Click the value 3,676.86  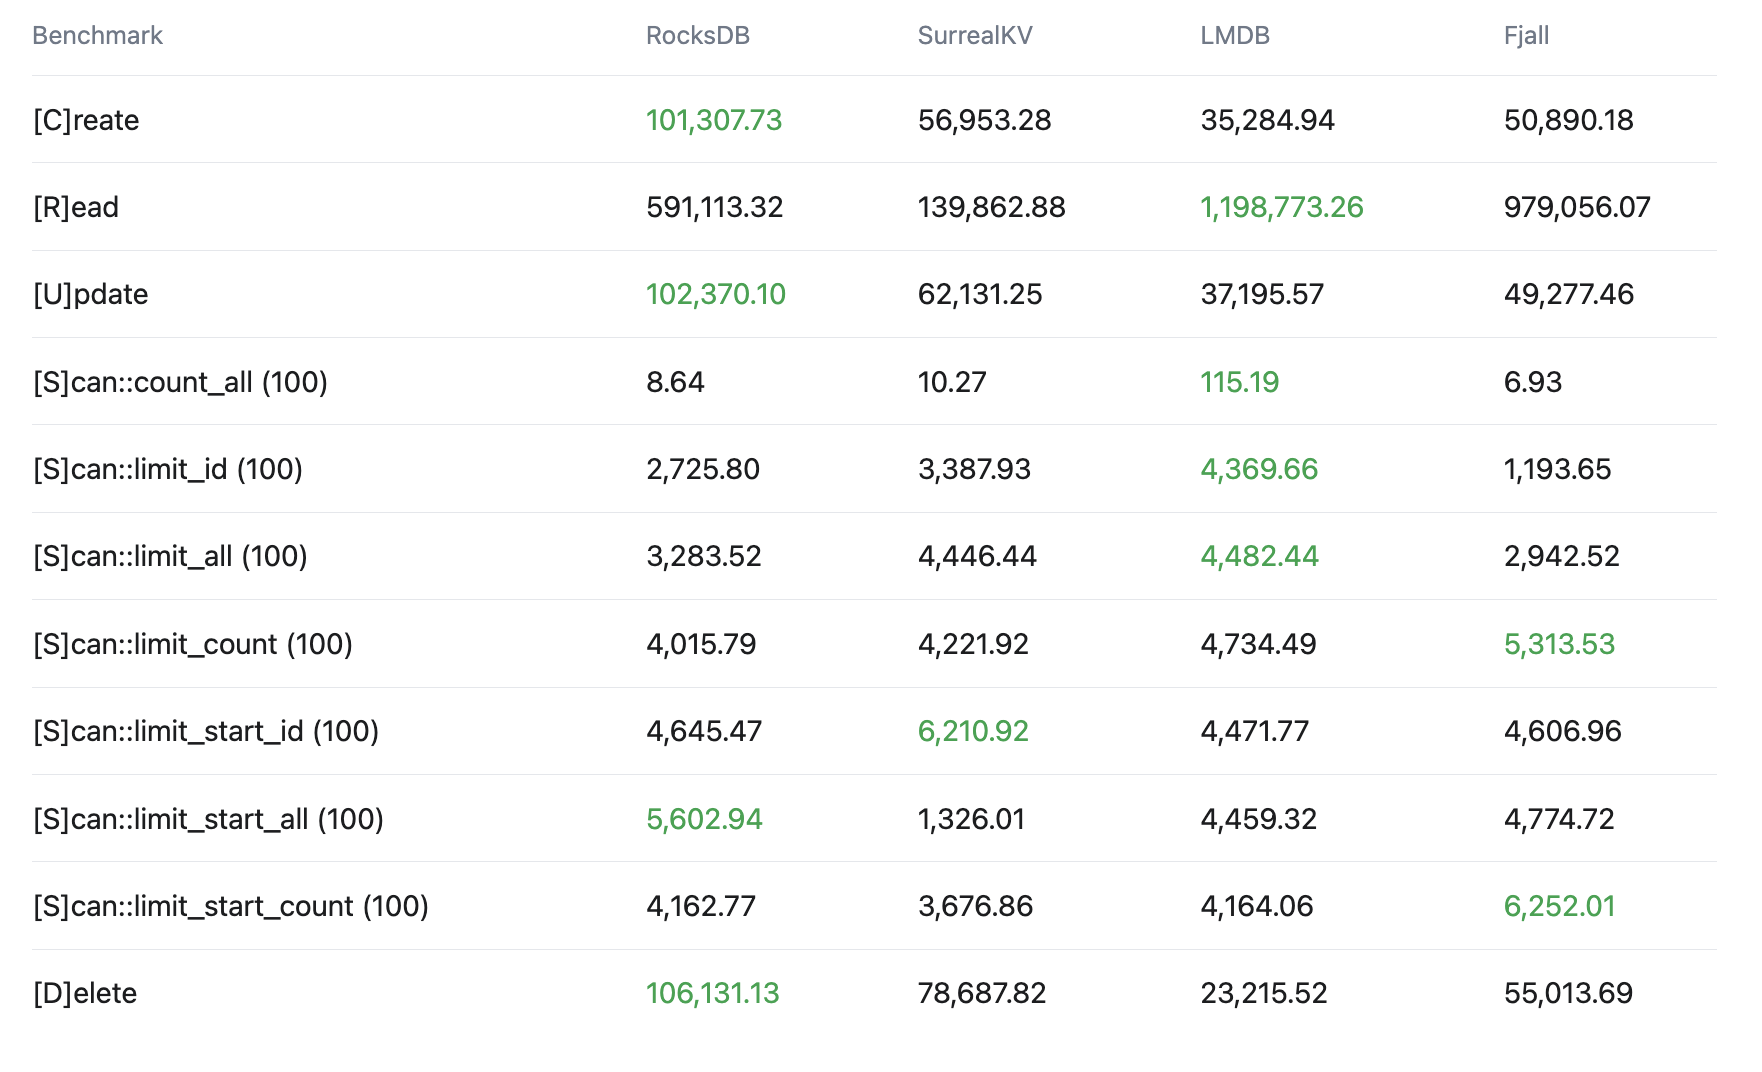(x=976, y=906)
